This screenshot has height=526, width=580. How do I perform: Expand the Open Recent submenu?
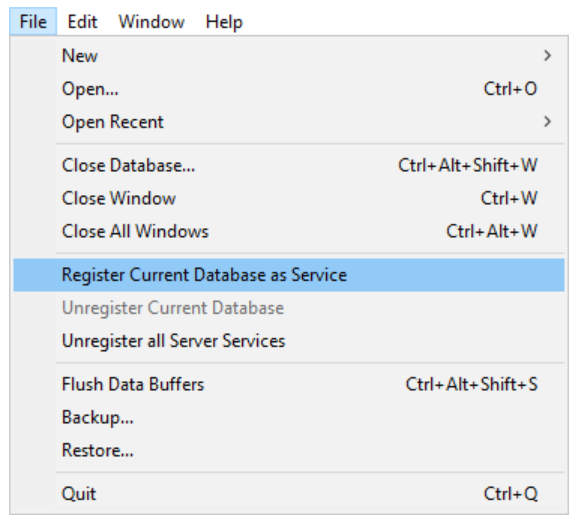(289, 122)
